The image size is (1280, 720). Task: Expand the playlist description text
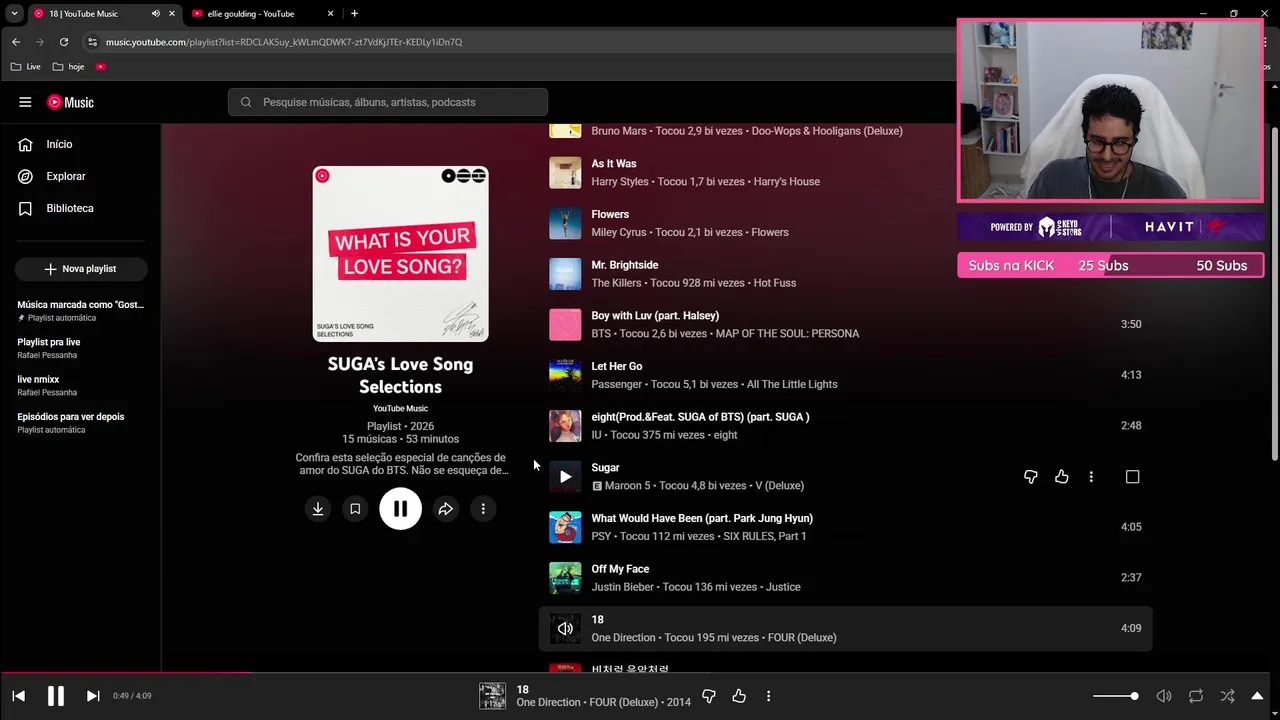[400, 464]
